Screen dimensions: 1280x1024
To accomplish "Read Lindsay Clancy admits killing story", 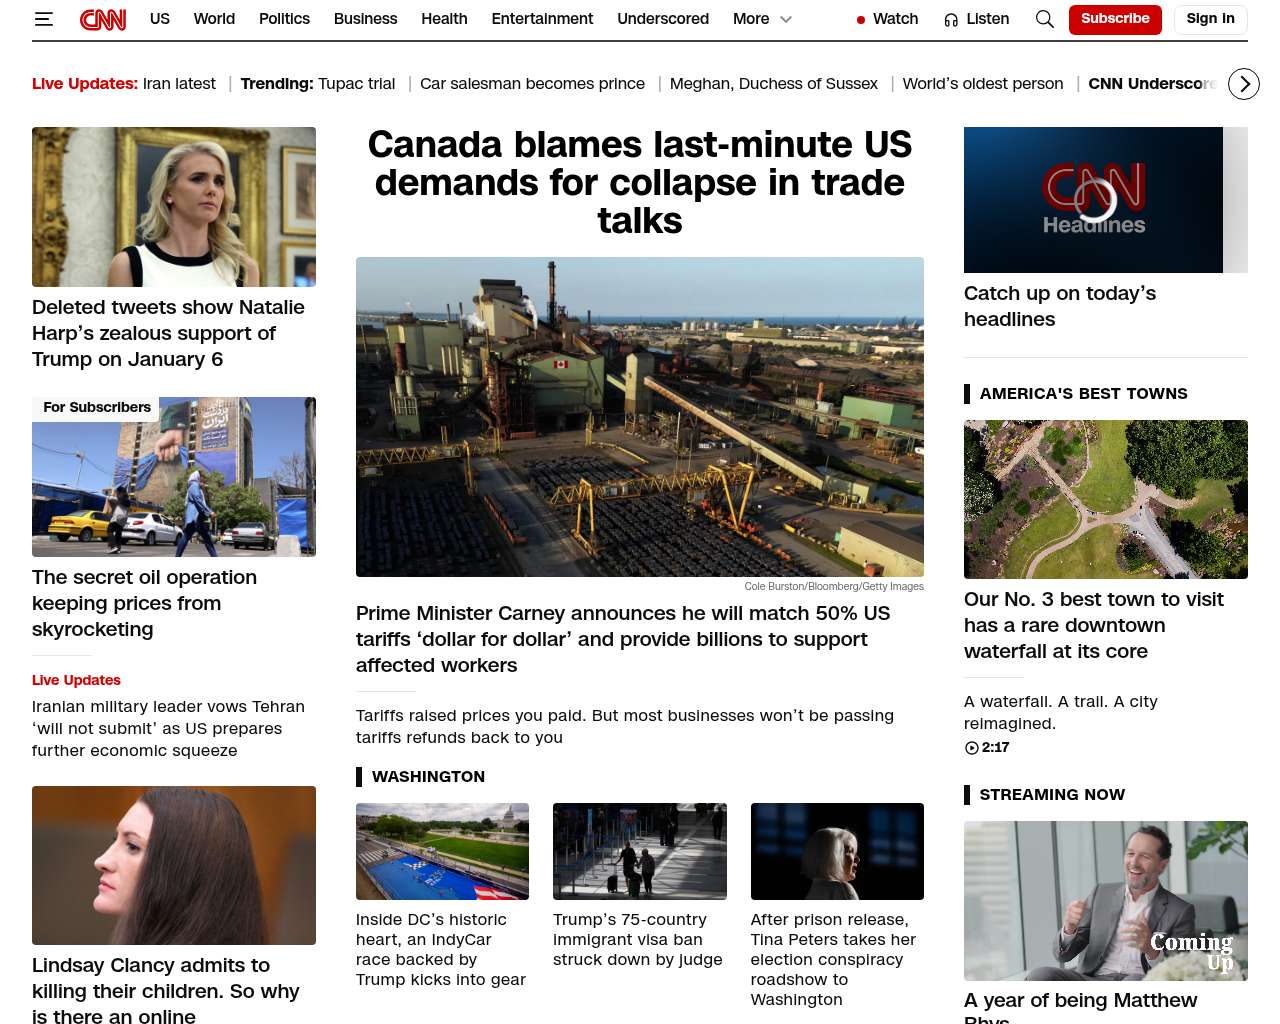I will click(x=165, y=990).
